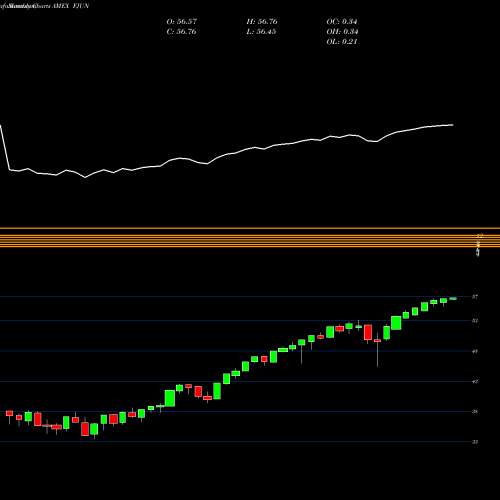Viewport: 500px width, 500px height.
Task: Click the 33 price axis label
Action: (x=475, y=442)
